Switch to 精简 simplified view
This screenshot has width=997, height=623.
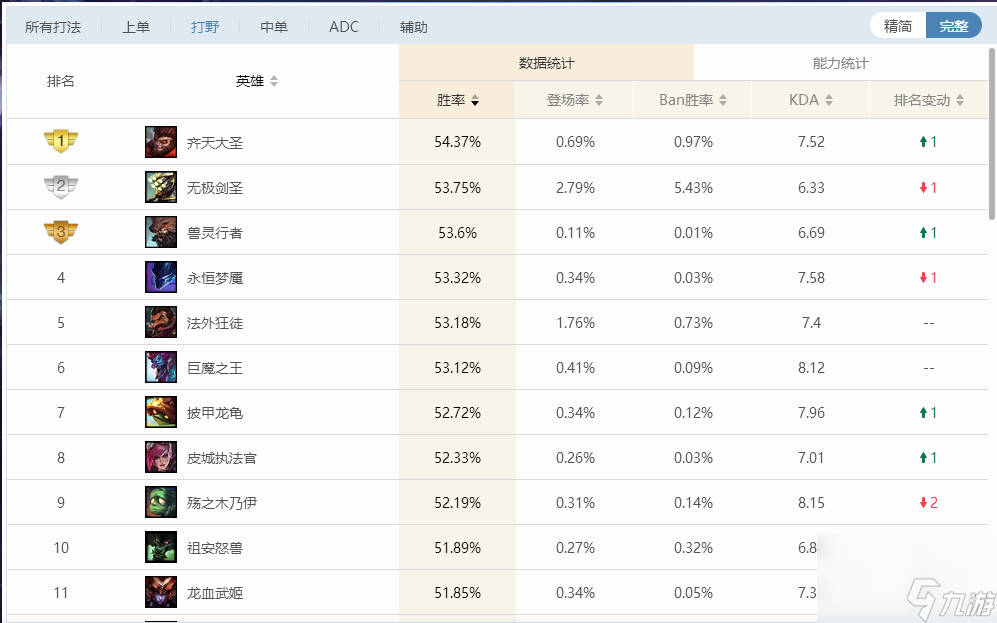(898, 26)
